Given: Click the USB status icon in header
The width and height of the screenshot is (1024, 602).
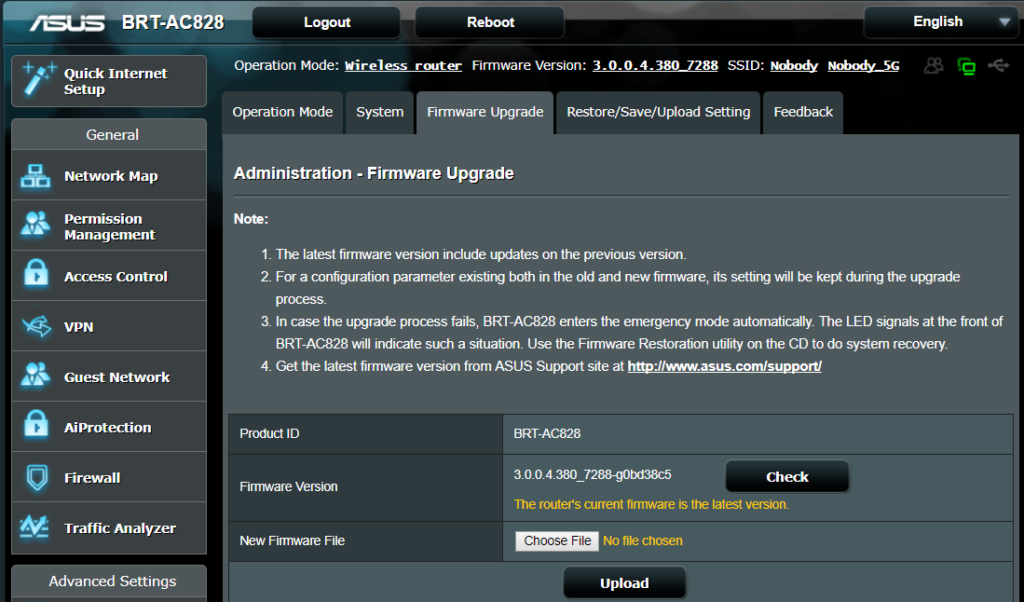Looking at the screenshot, I should click(997, 66).
